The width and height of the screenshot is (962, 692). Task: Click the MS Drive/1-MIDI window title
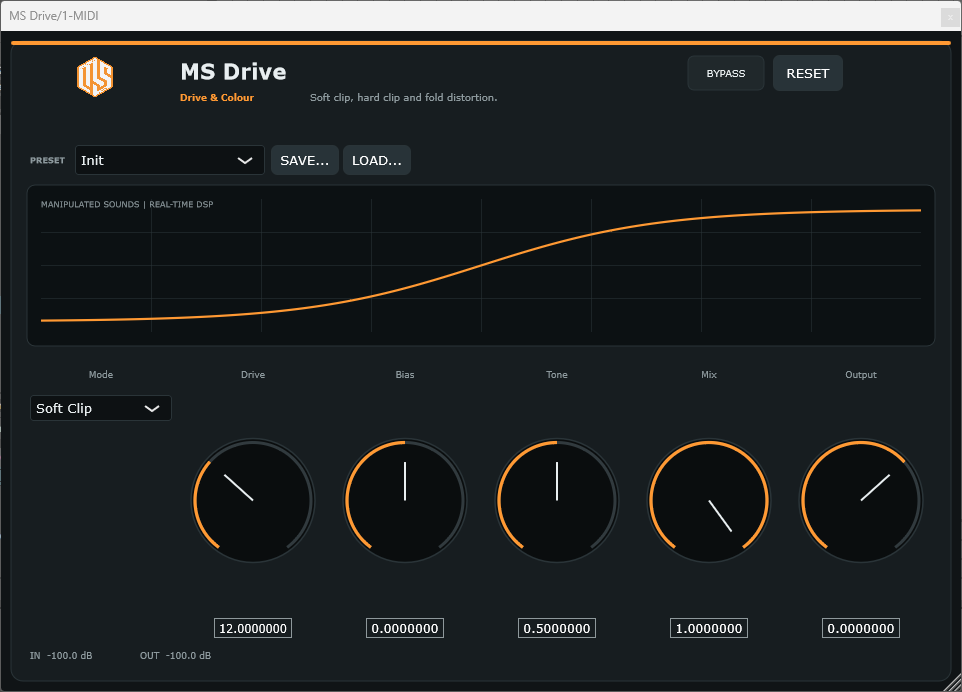[x=53, y=16]
